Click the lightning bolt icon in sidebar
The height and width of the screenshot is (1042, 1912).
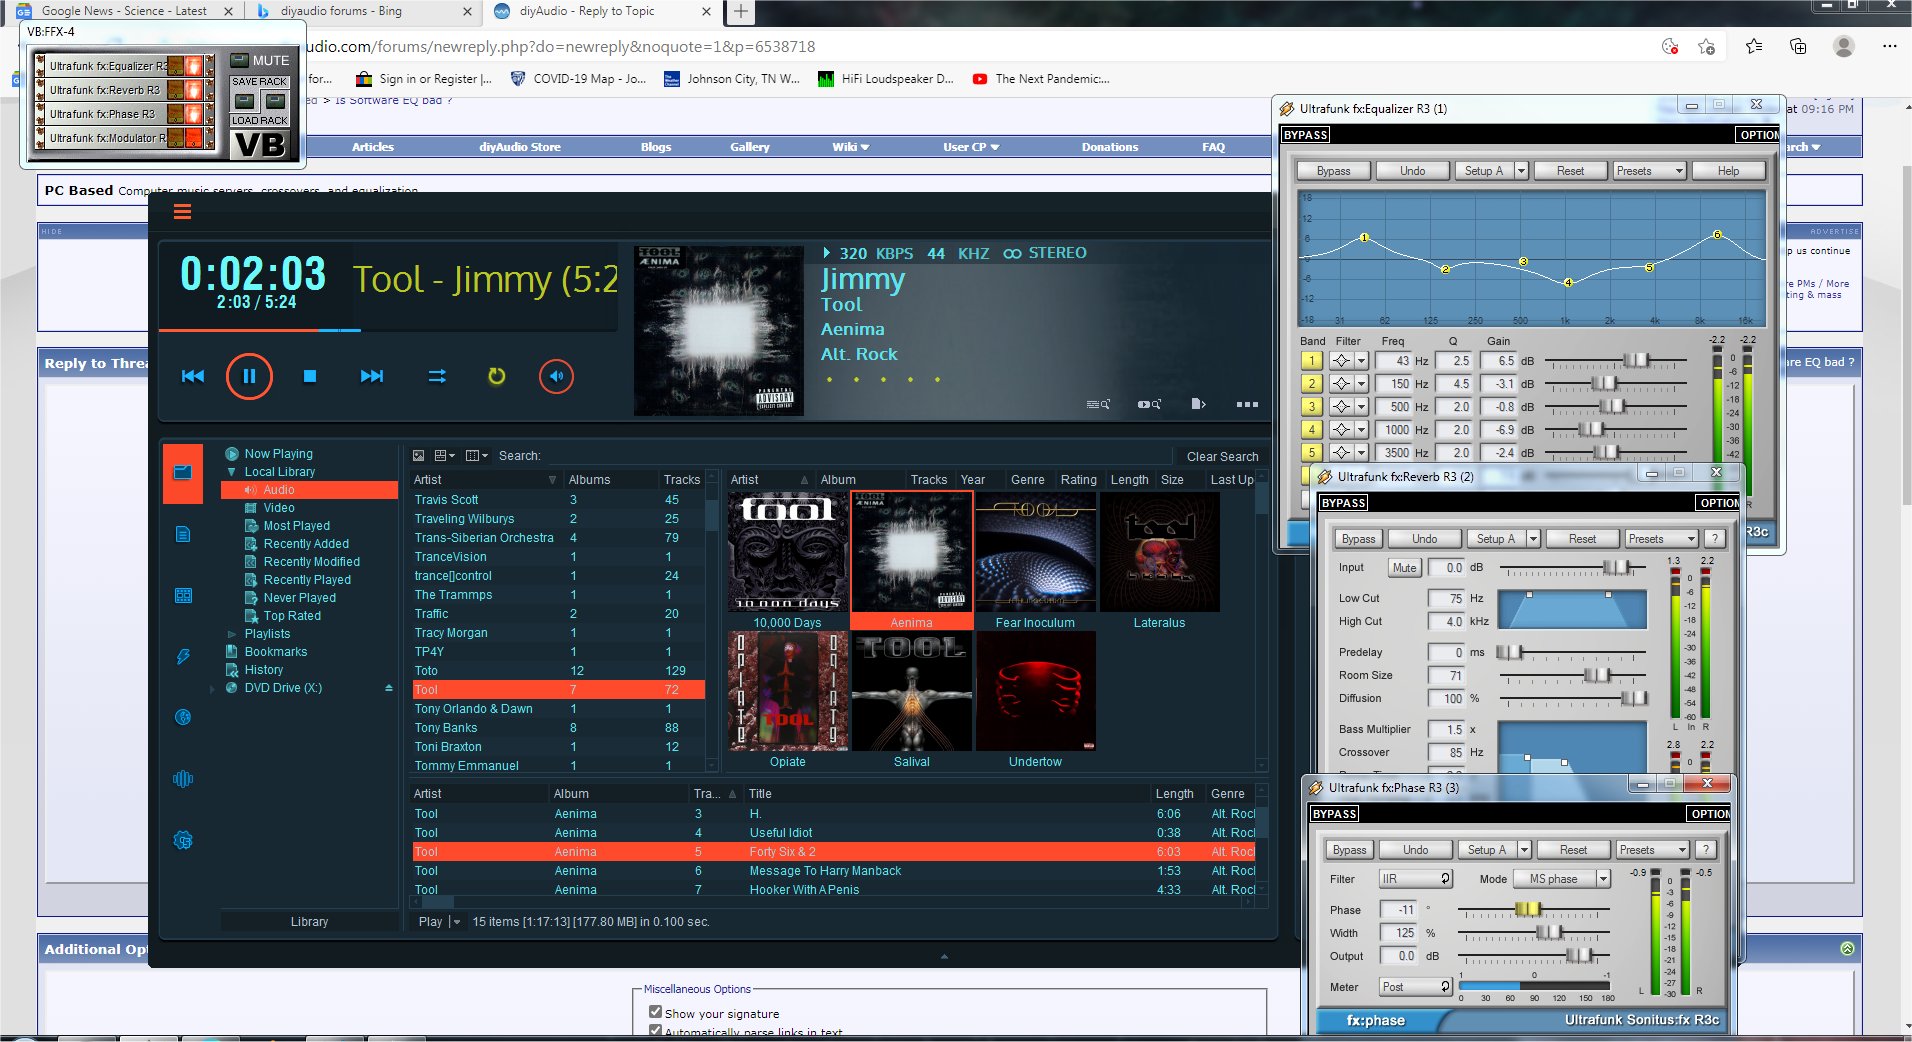pos(183,656)
